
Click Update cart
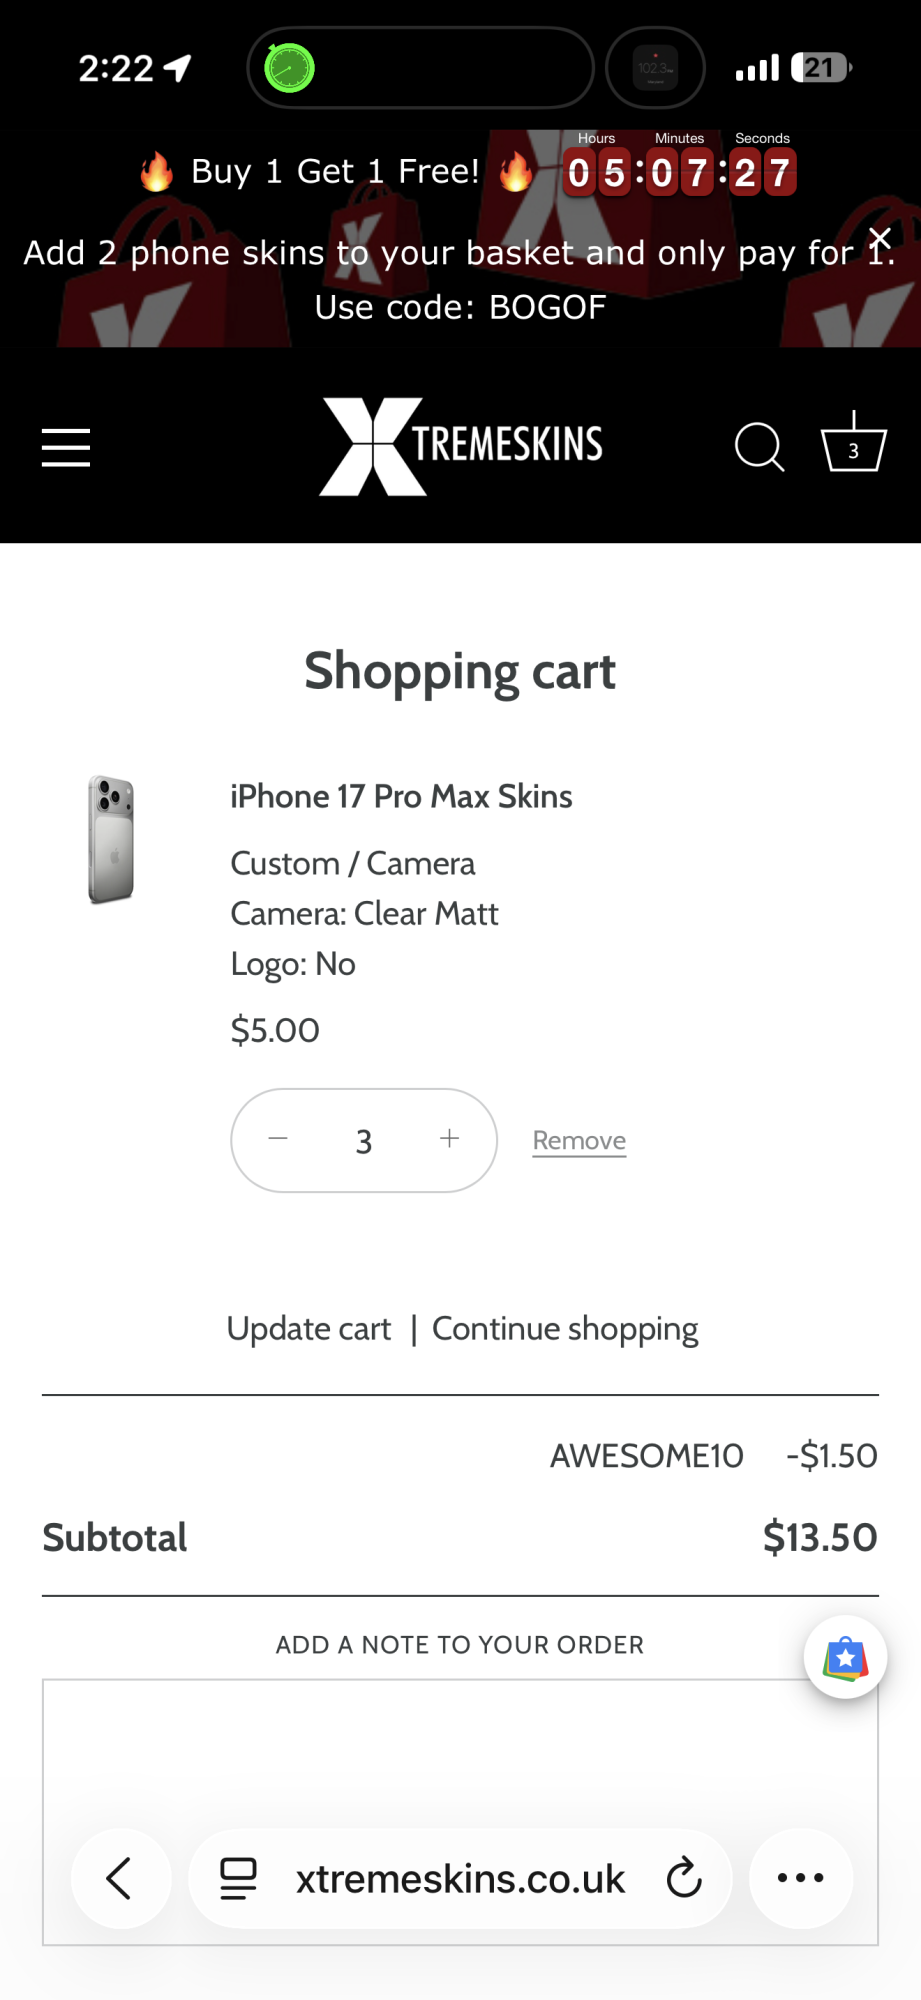coord(308,1329)
